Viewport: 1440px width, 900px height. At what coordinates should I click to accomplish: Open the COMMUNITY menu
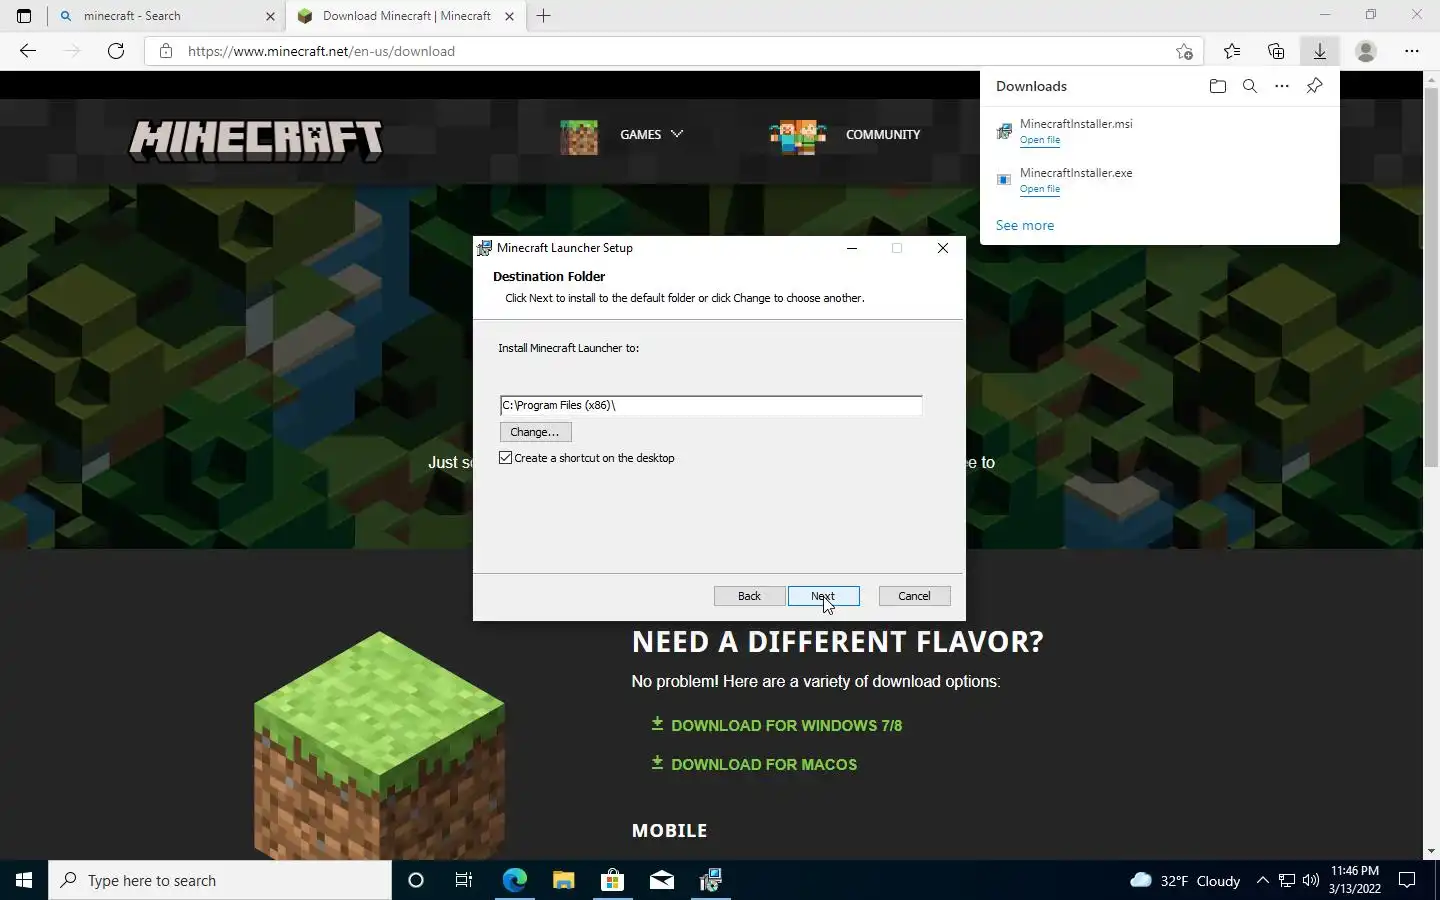click(883, 134)
